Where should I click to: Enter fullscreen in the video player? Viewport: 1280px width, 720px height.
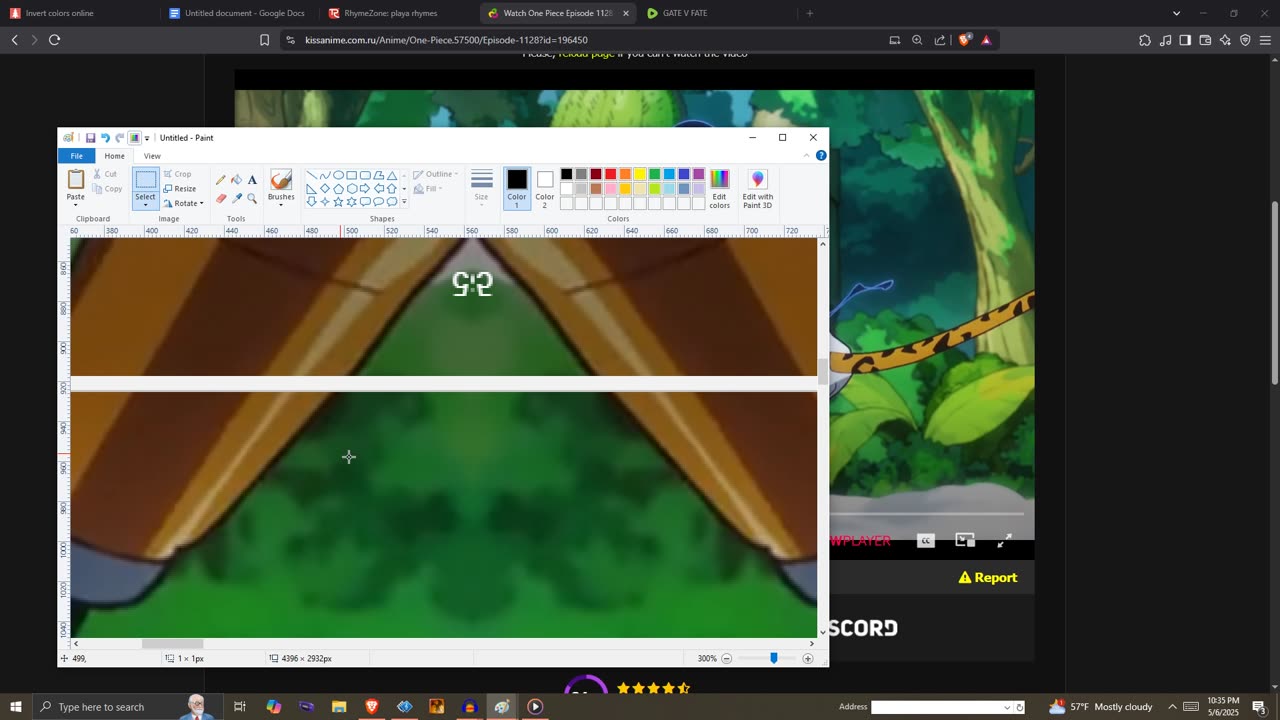pos(1004,541)
